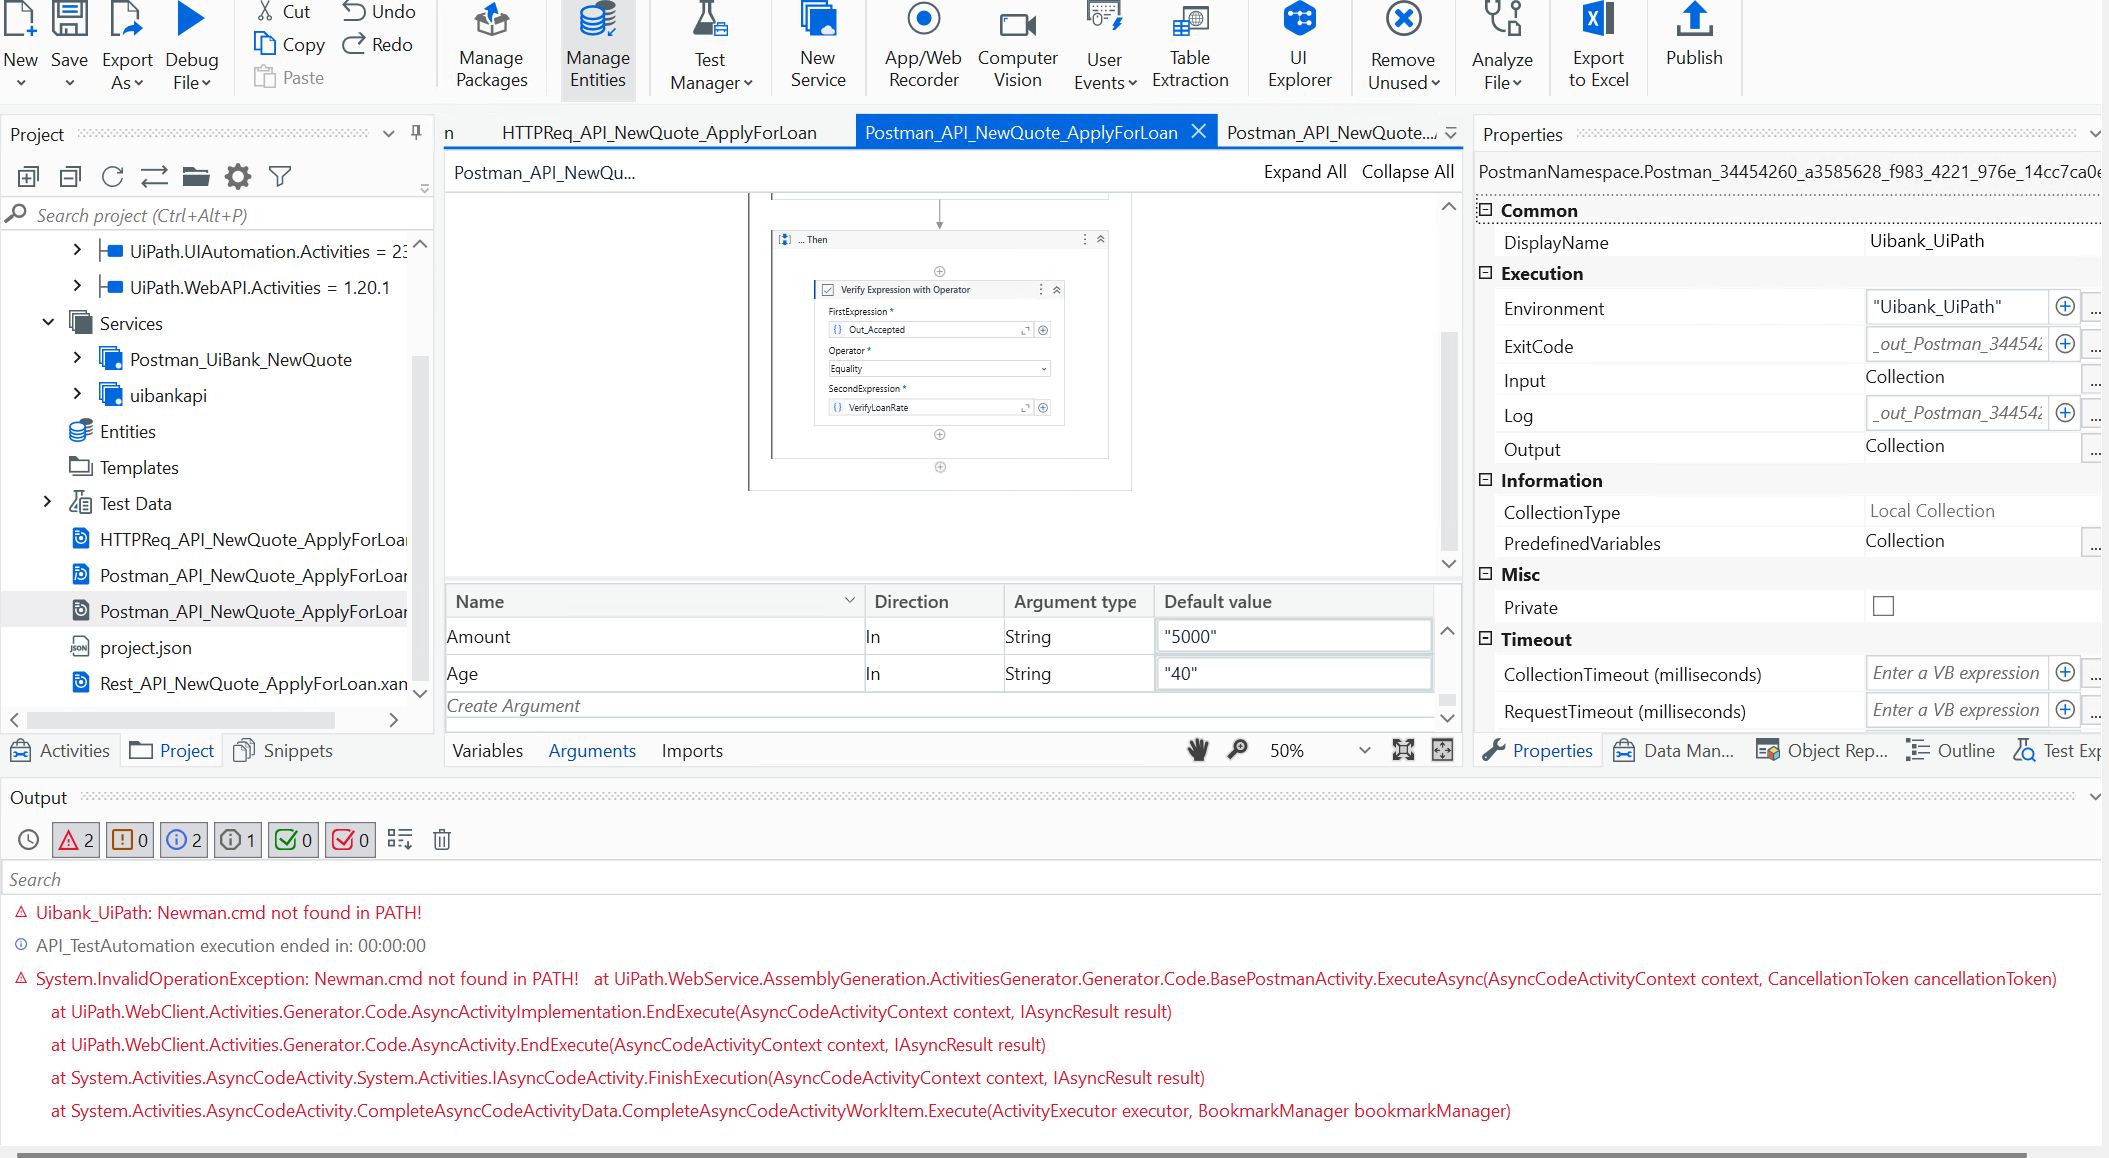Expand Test Data folder

[48, 503]
